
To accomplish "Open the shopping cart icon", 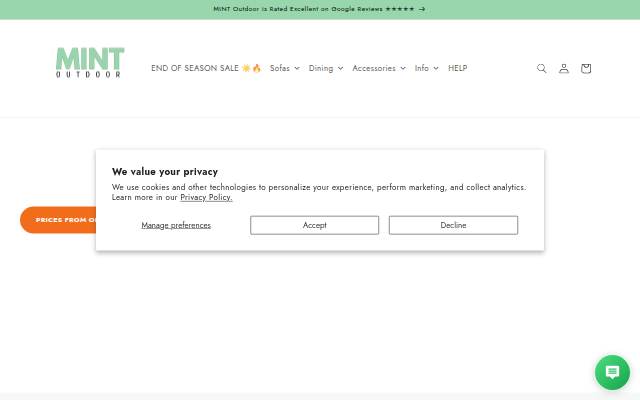I will tap(586, 68).
